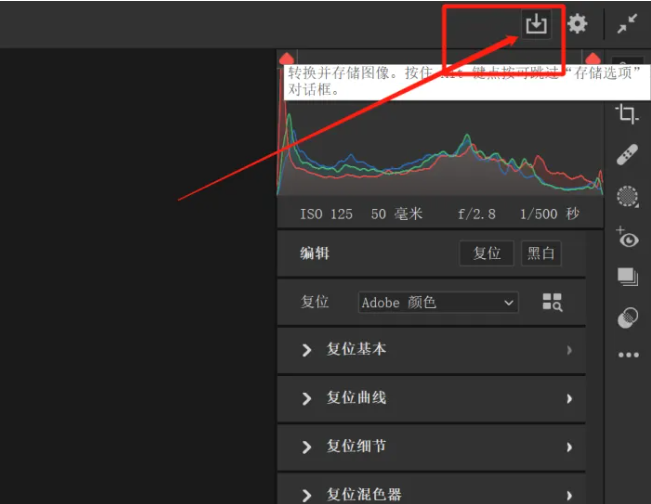The height and width of the screenshot is (504, 651).
Task: Open the preferences gear icon
Action: 577,24
